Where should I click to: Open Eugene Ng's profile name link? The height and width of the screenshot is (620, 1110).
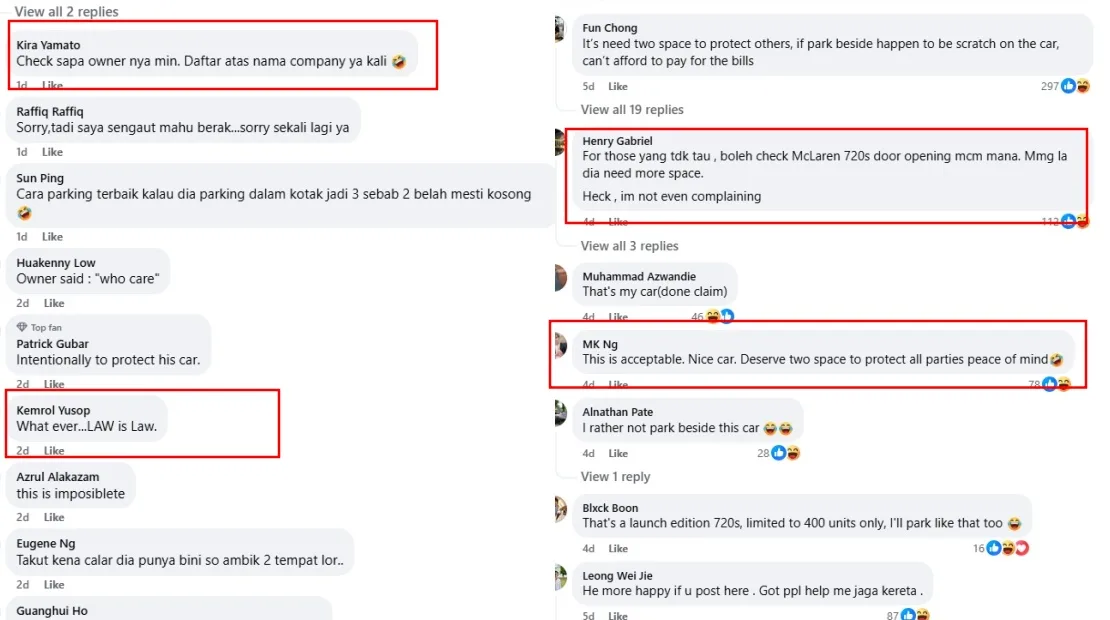pos(46,543)
